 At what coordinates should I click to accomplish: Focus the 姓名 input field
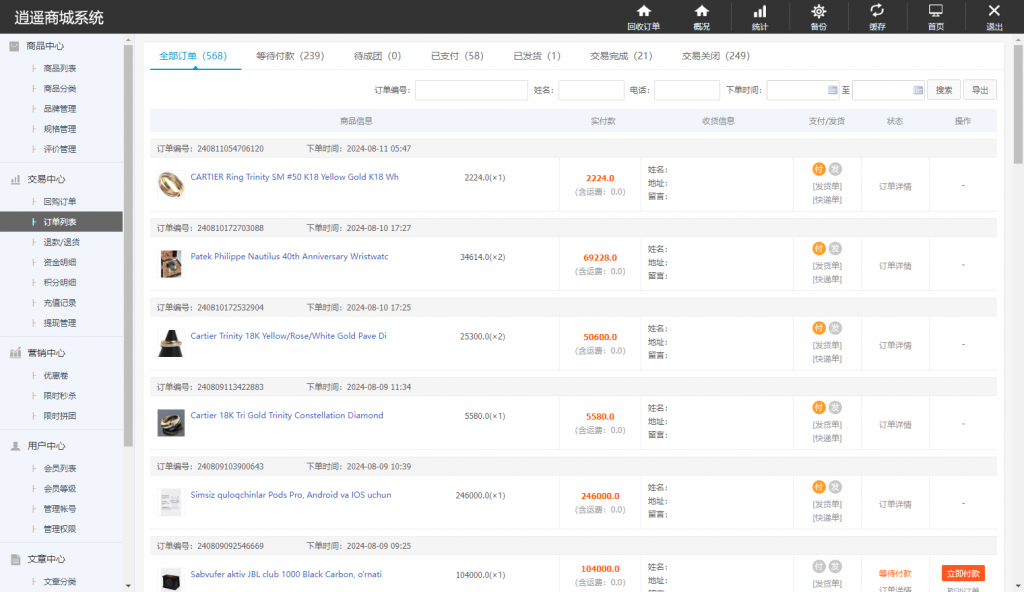pos(591,90)
